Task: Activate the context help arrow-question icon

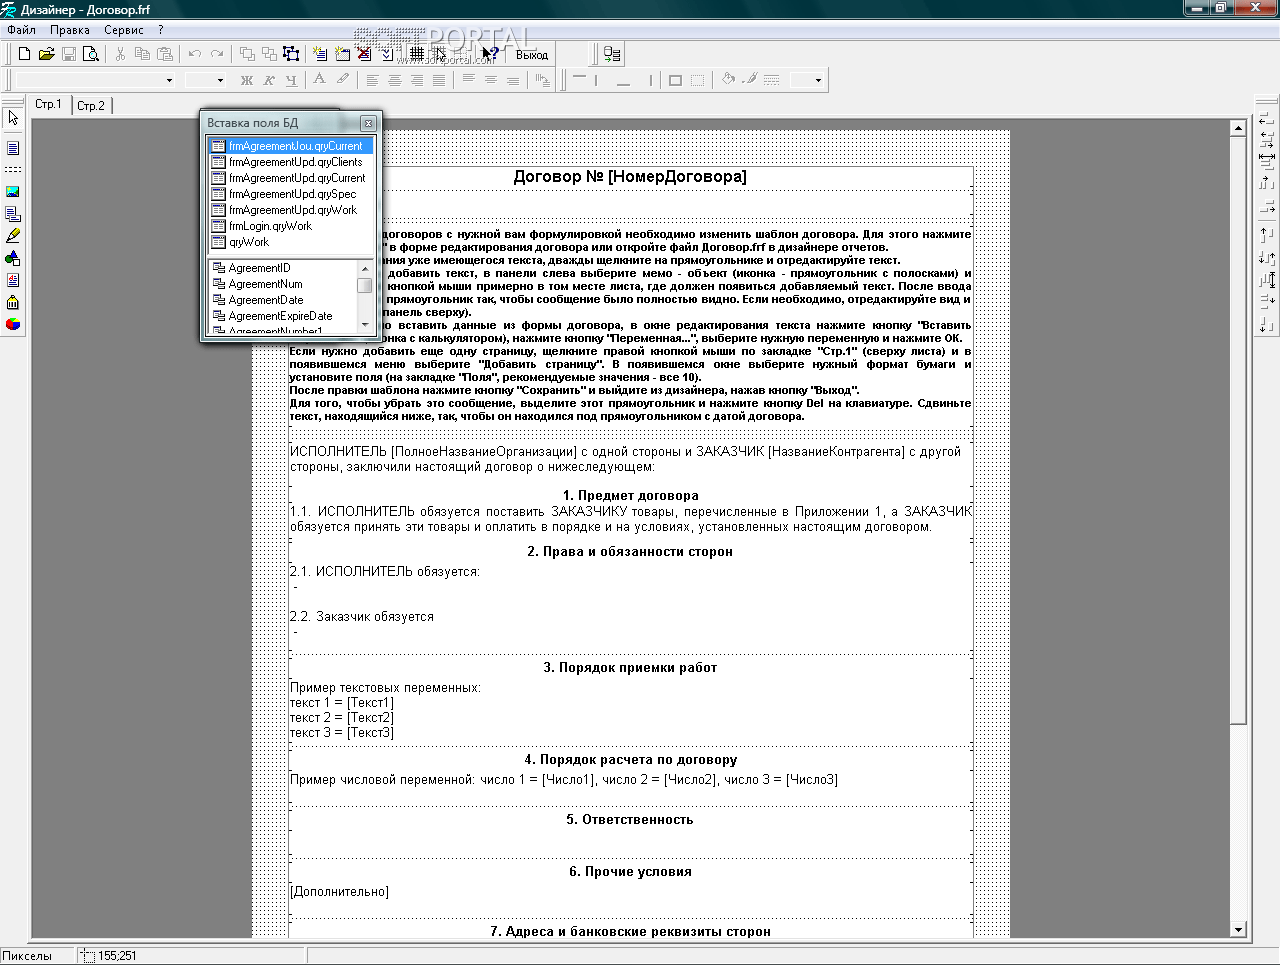Action: [490, 54]
